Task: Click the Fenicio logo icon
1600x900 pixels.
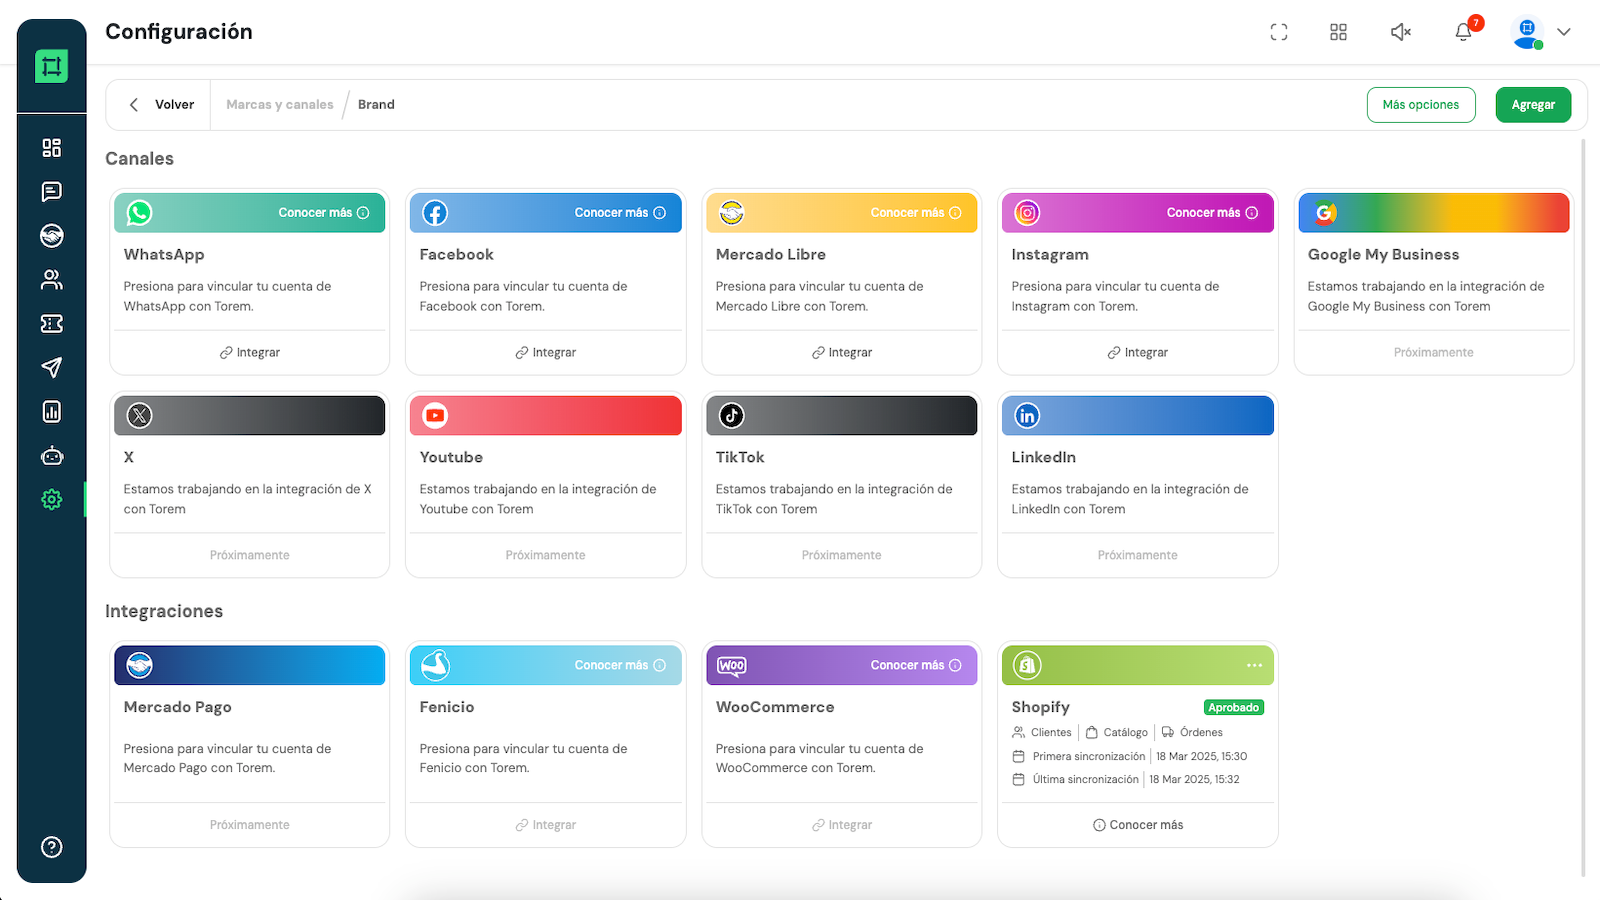Action: click(x=435, y=665)
